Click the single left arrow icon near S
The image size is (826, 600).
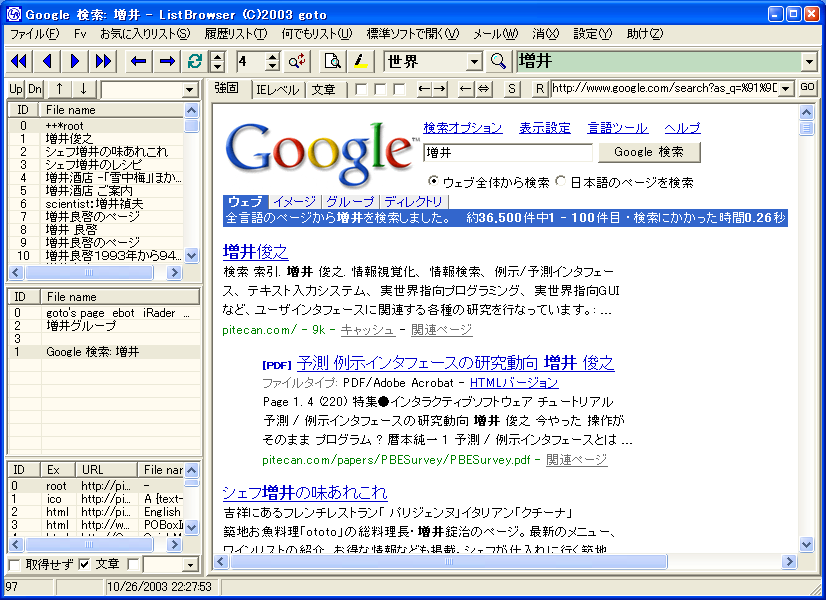[465, 88]
